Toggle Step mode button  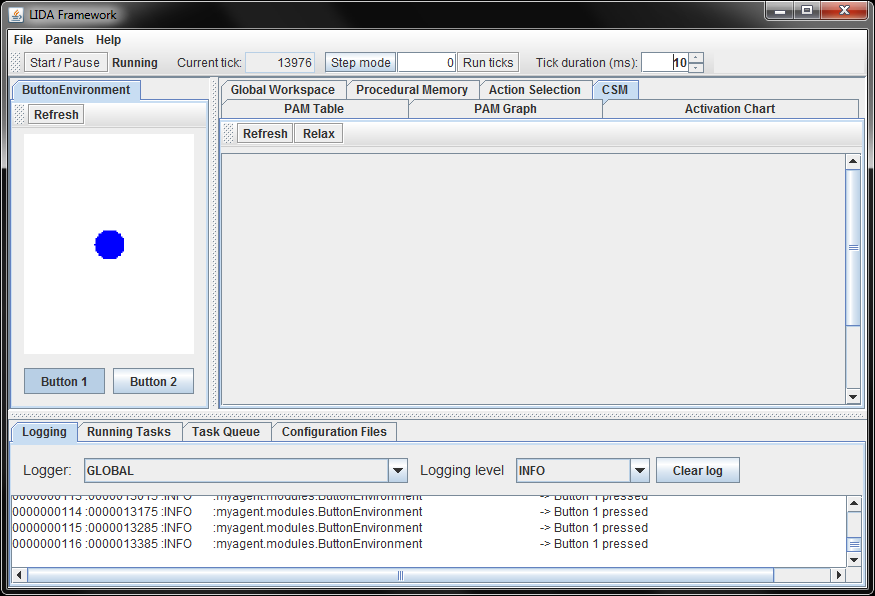tap(360, 62)
